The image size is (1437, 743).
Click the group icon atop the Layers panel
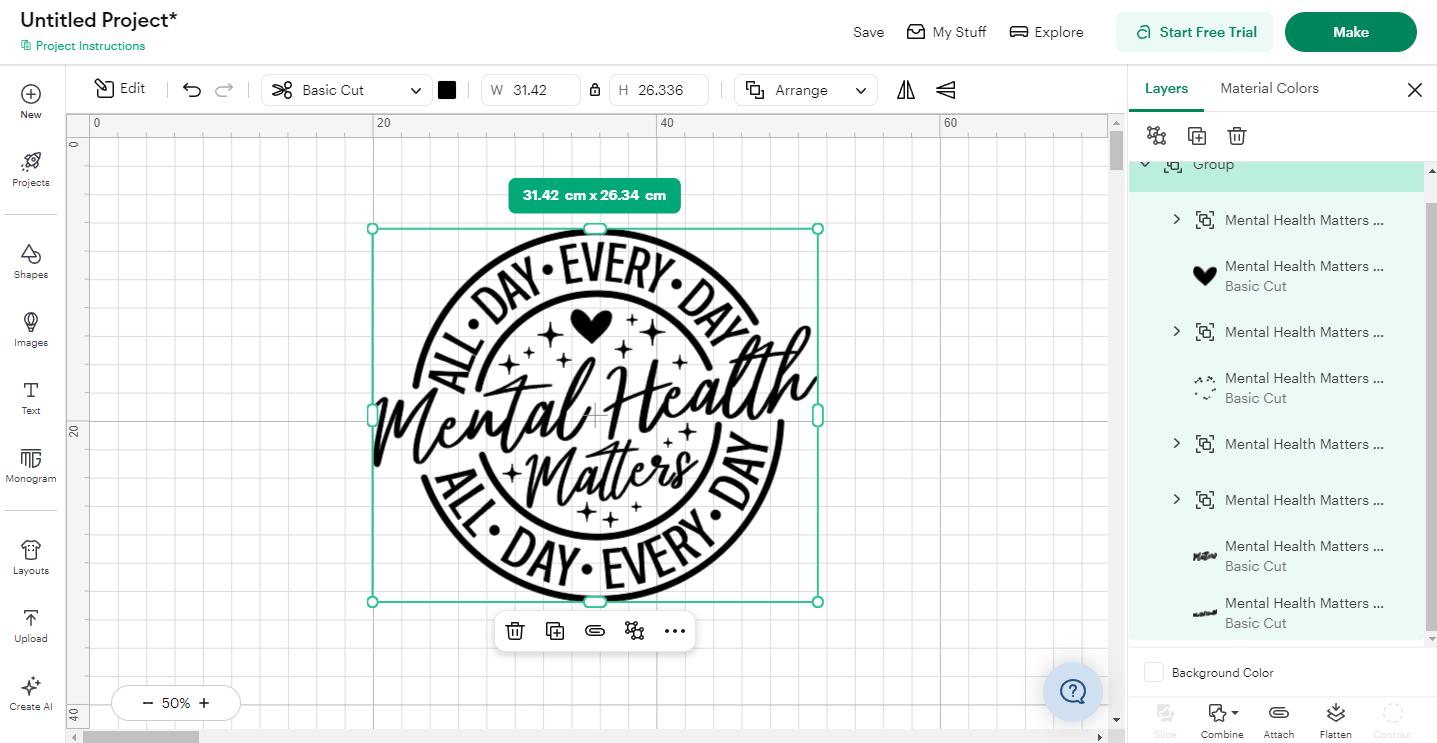[x=1157, y=136]
